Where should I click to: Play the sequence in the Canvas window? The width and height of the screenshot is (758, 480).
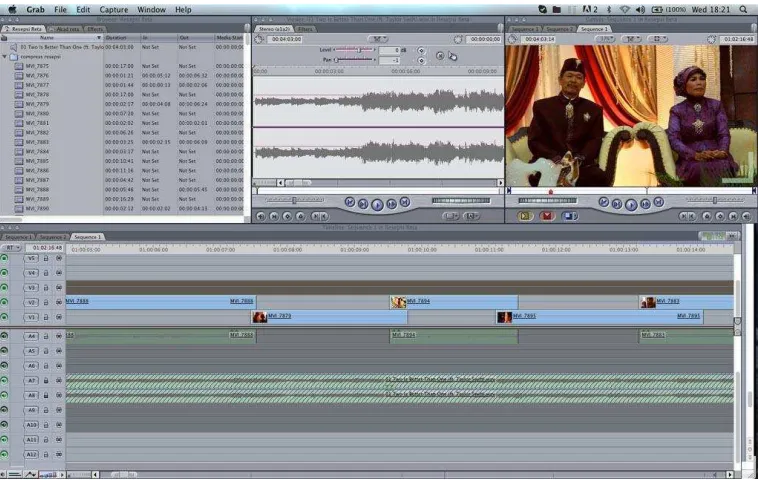click(x=631, y=204)
